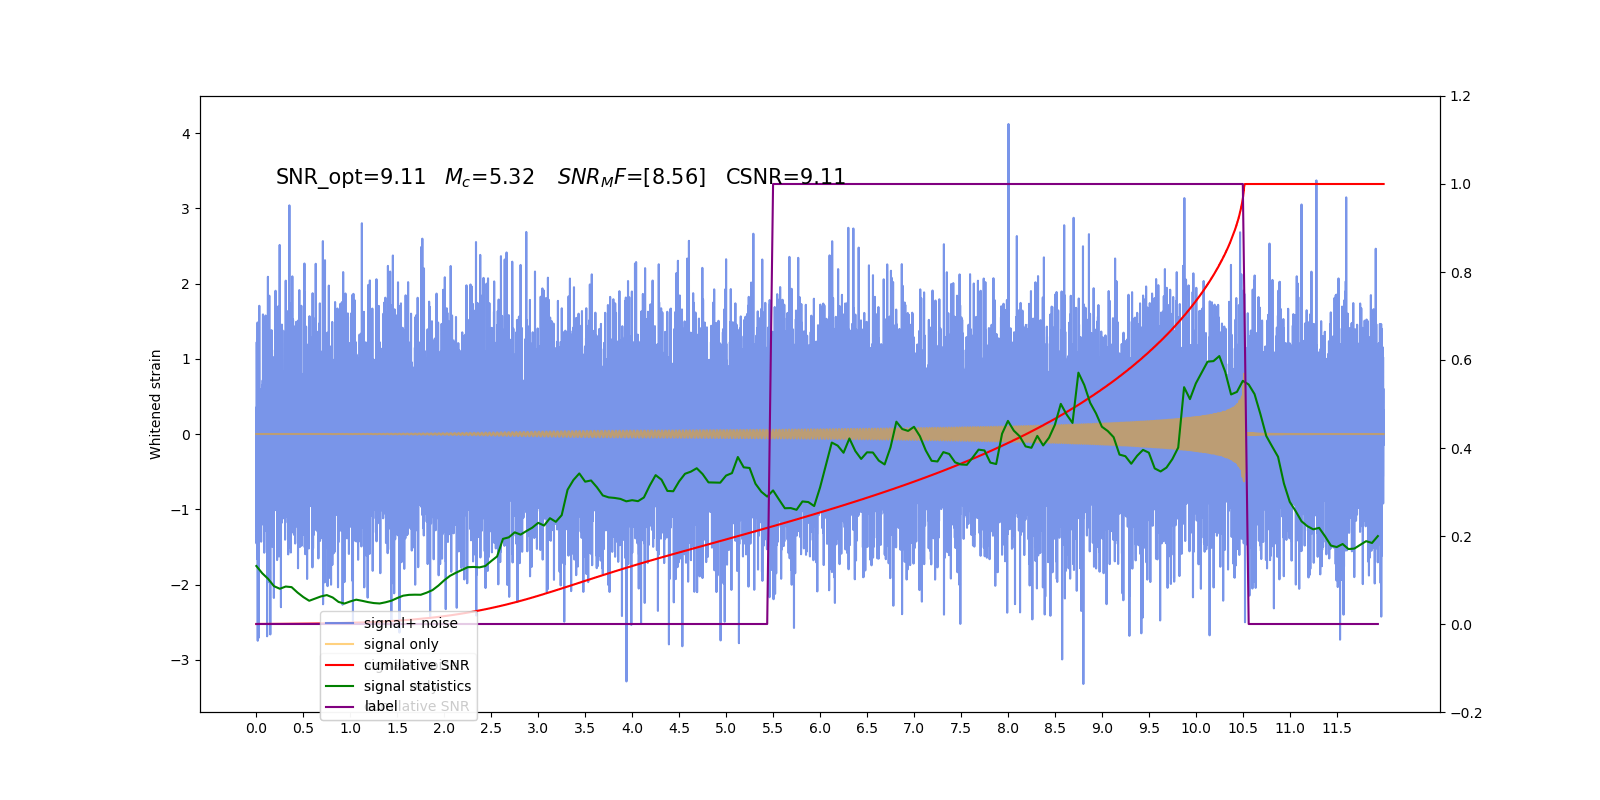Click the x-axis tick label 10.5

1243,728
